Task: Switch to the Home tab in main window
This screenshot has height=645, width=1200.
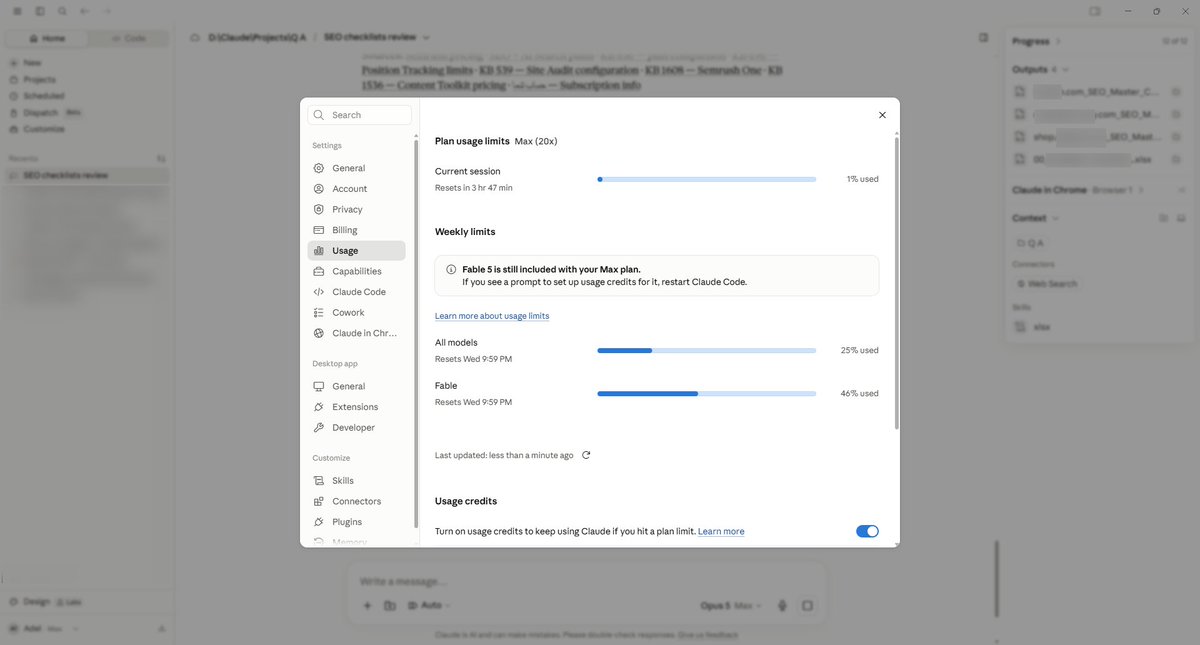Action: pos(47,38)
